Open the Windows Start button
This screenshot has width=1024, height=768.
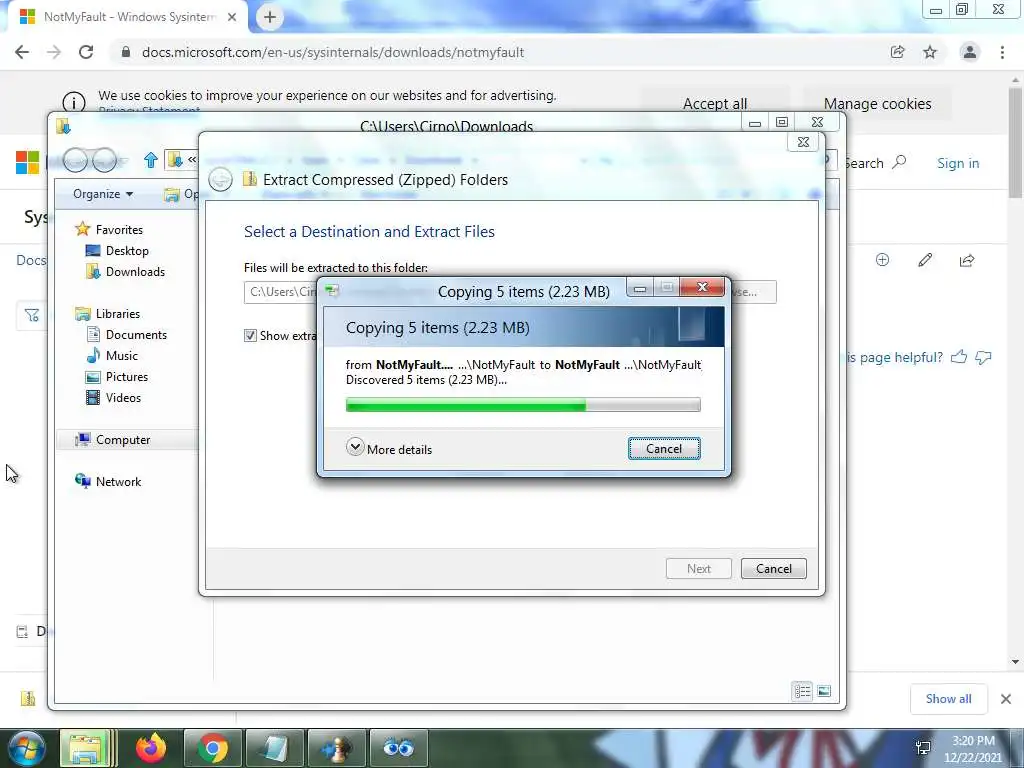click(x=26, y=748)
